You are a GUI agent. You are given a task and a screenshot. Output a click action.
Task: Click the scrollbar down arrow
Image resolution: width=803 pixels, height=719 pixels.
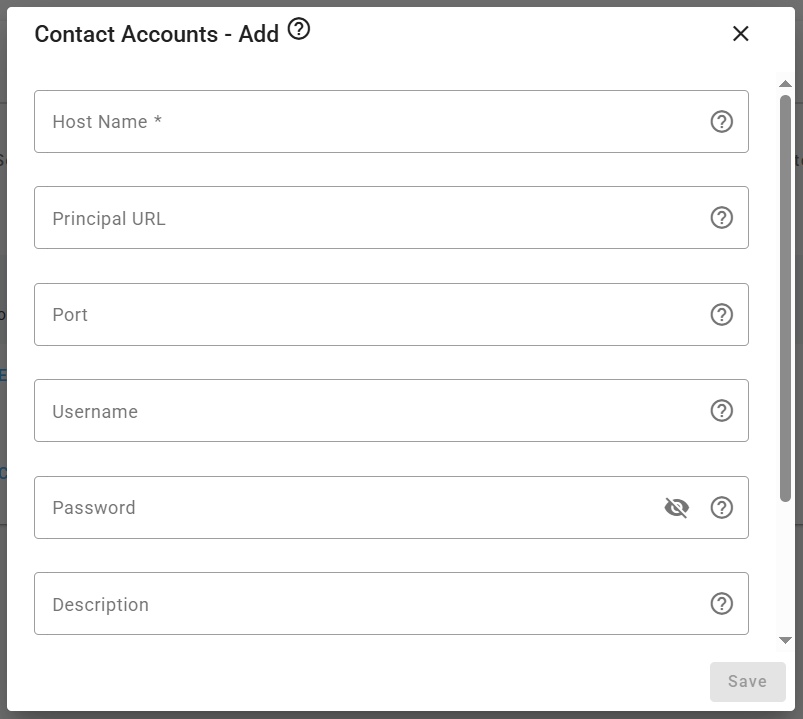tap(785, 640)
